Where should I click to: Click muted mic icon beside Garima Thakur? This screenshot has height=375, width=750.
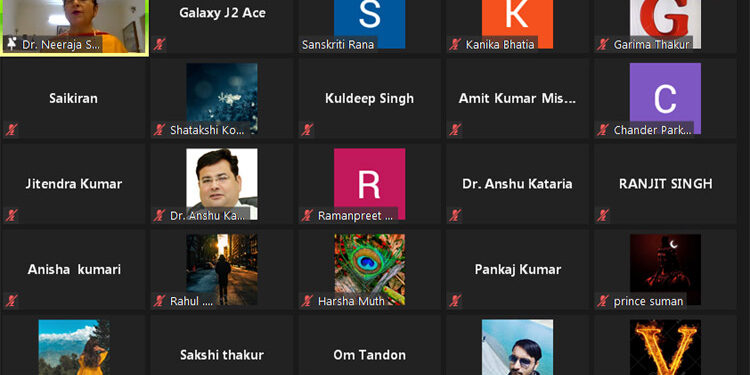pos(603,44)
